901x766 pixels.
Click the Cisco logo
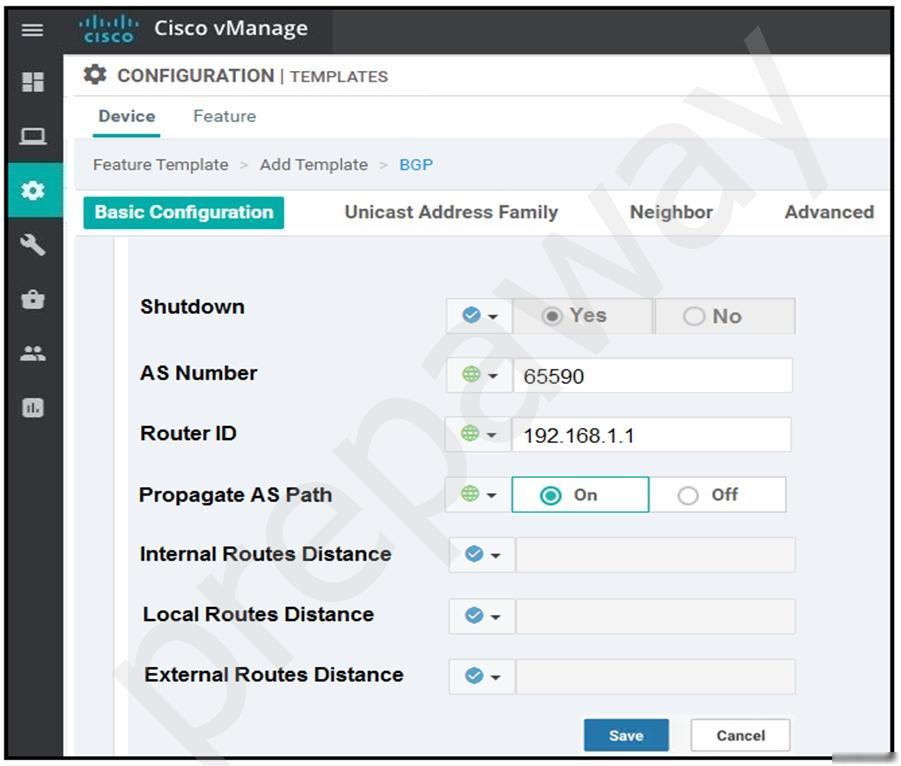tap(108, 29)
